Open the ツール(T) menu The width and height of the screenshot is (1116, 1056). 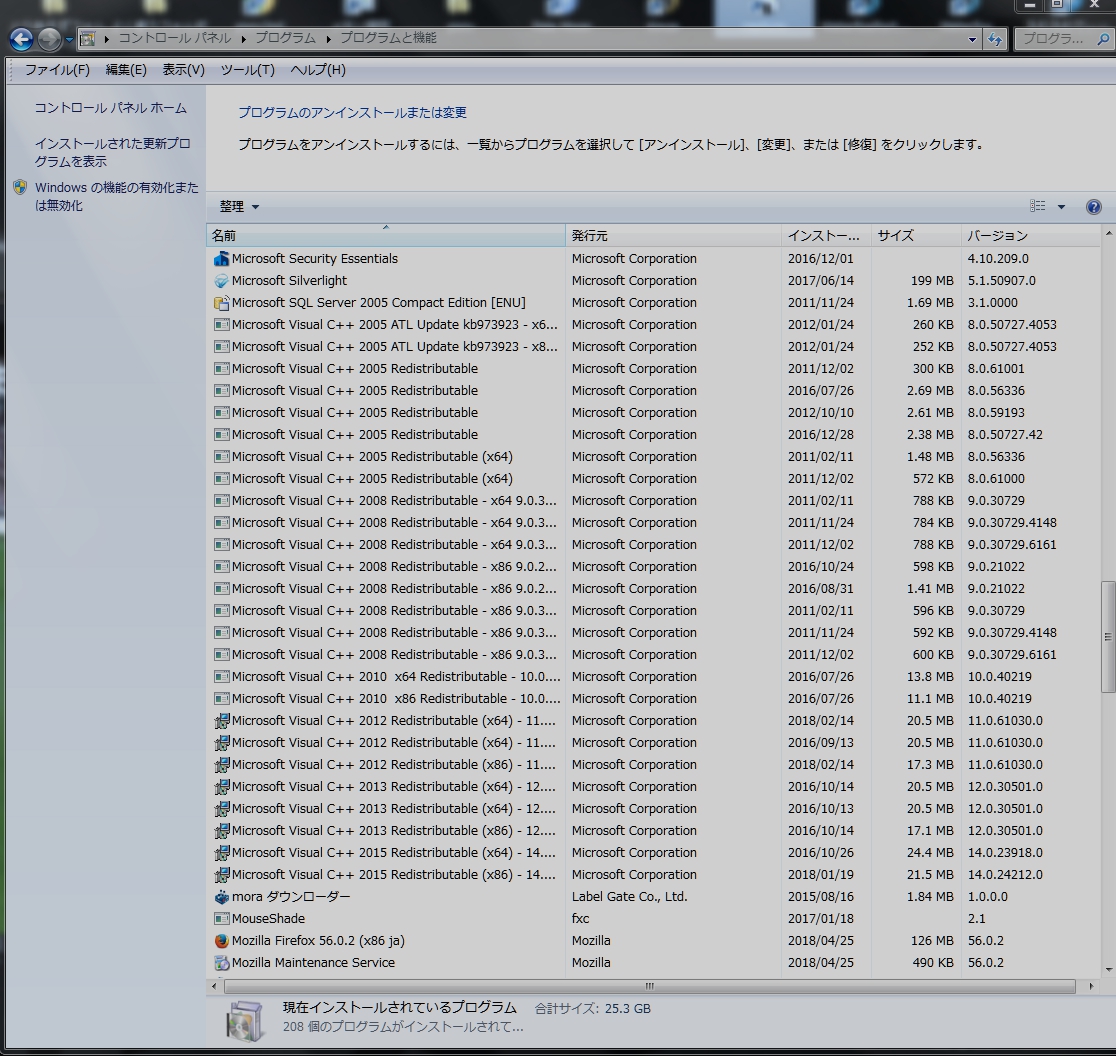[x=247, y=70]
